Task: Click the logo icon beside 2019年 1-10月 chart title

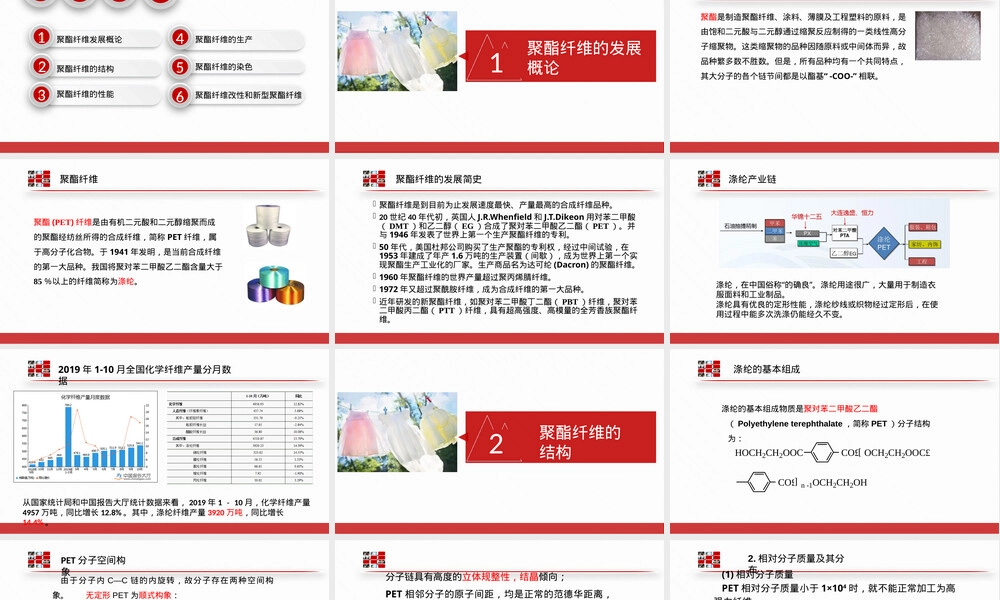Action: 39,369
